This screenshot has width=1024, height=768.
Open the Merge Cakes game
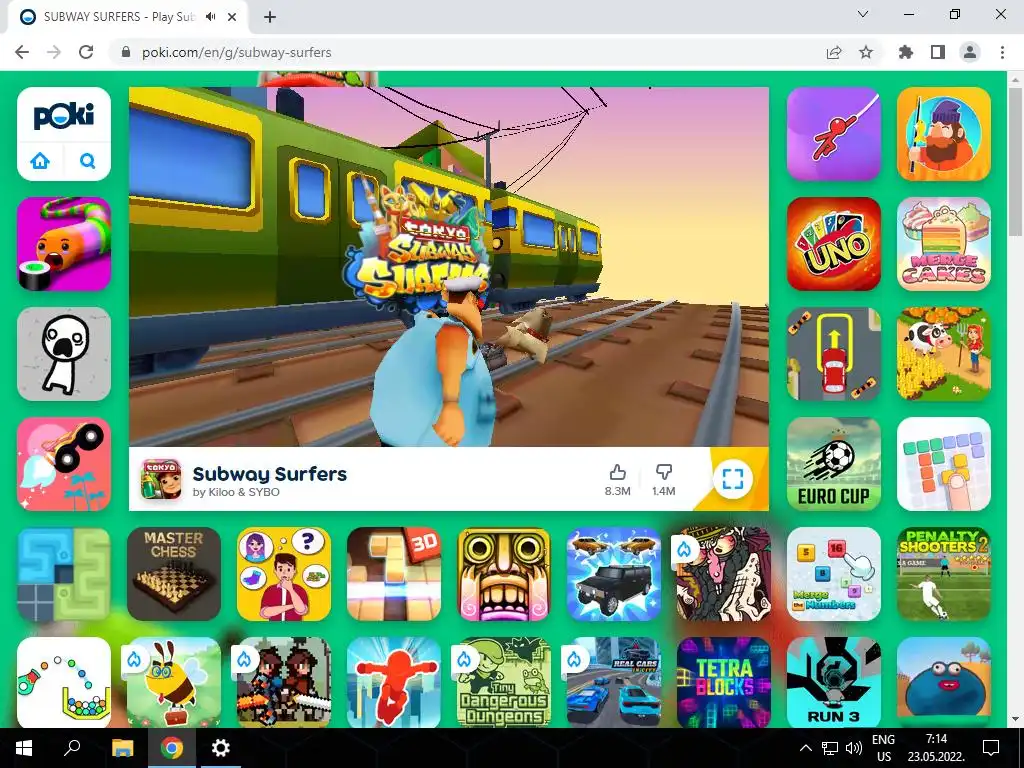click(944, 244)
